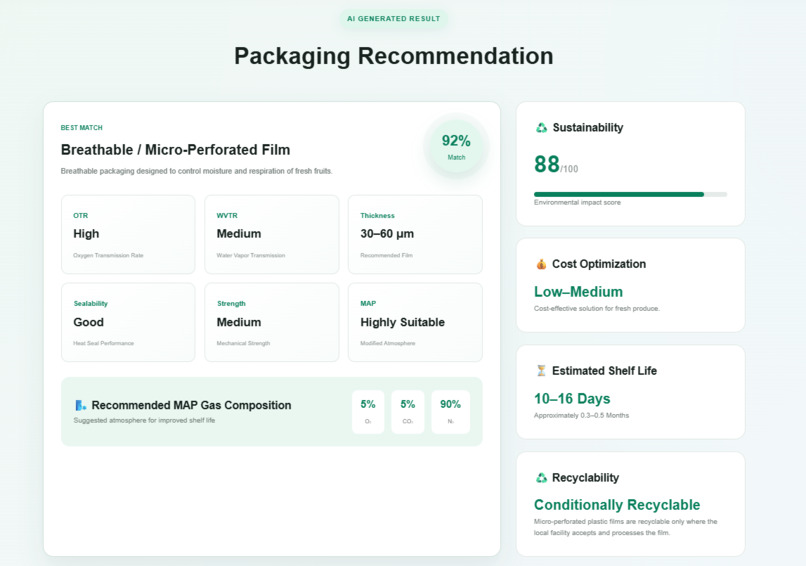
Task: Select the Strength Medium card
Action: click(x=271, y=322)
